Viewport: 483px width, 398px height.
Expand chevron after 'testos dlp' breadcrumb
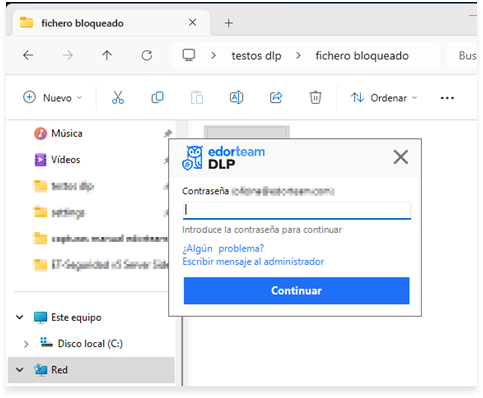(x=298, y=56)
